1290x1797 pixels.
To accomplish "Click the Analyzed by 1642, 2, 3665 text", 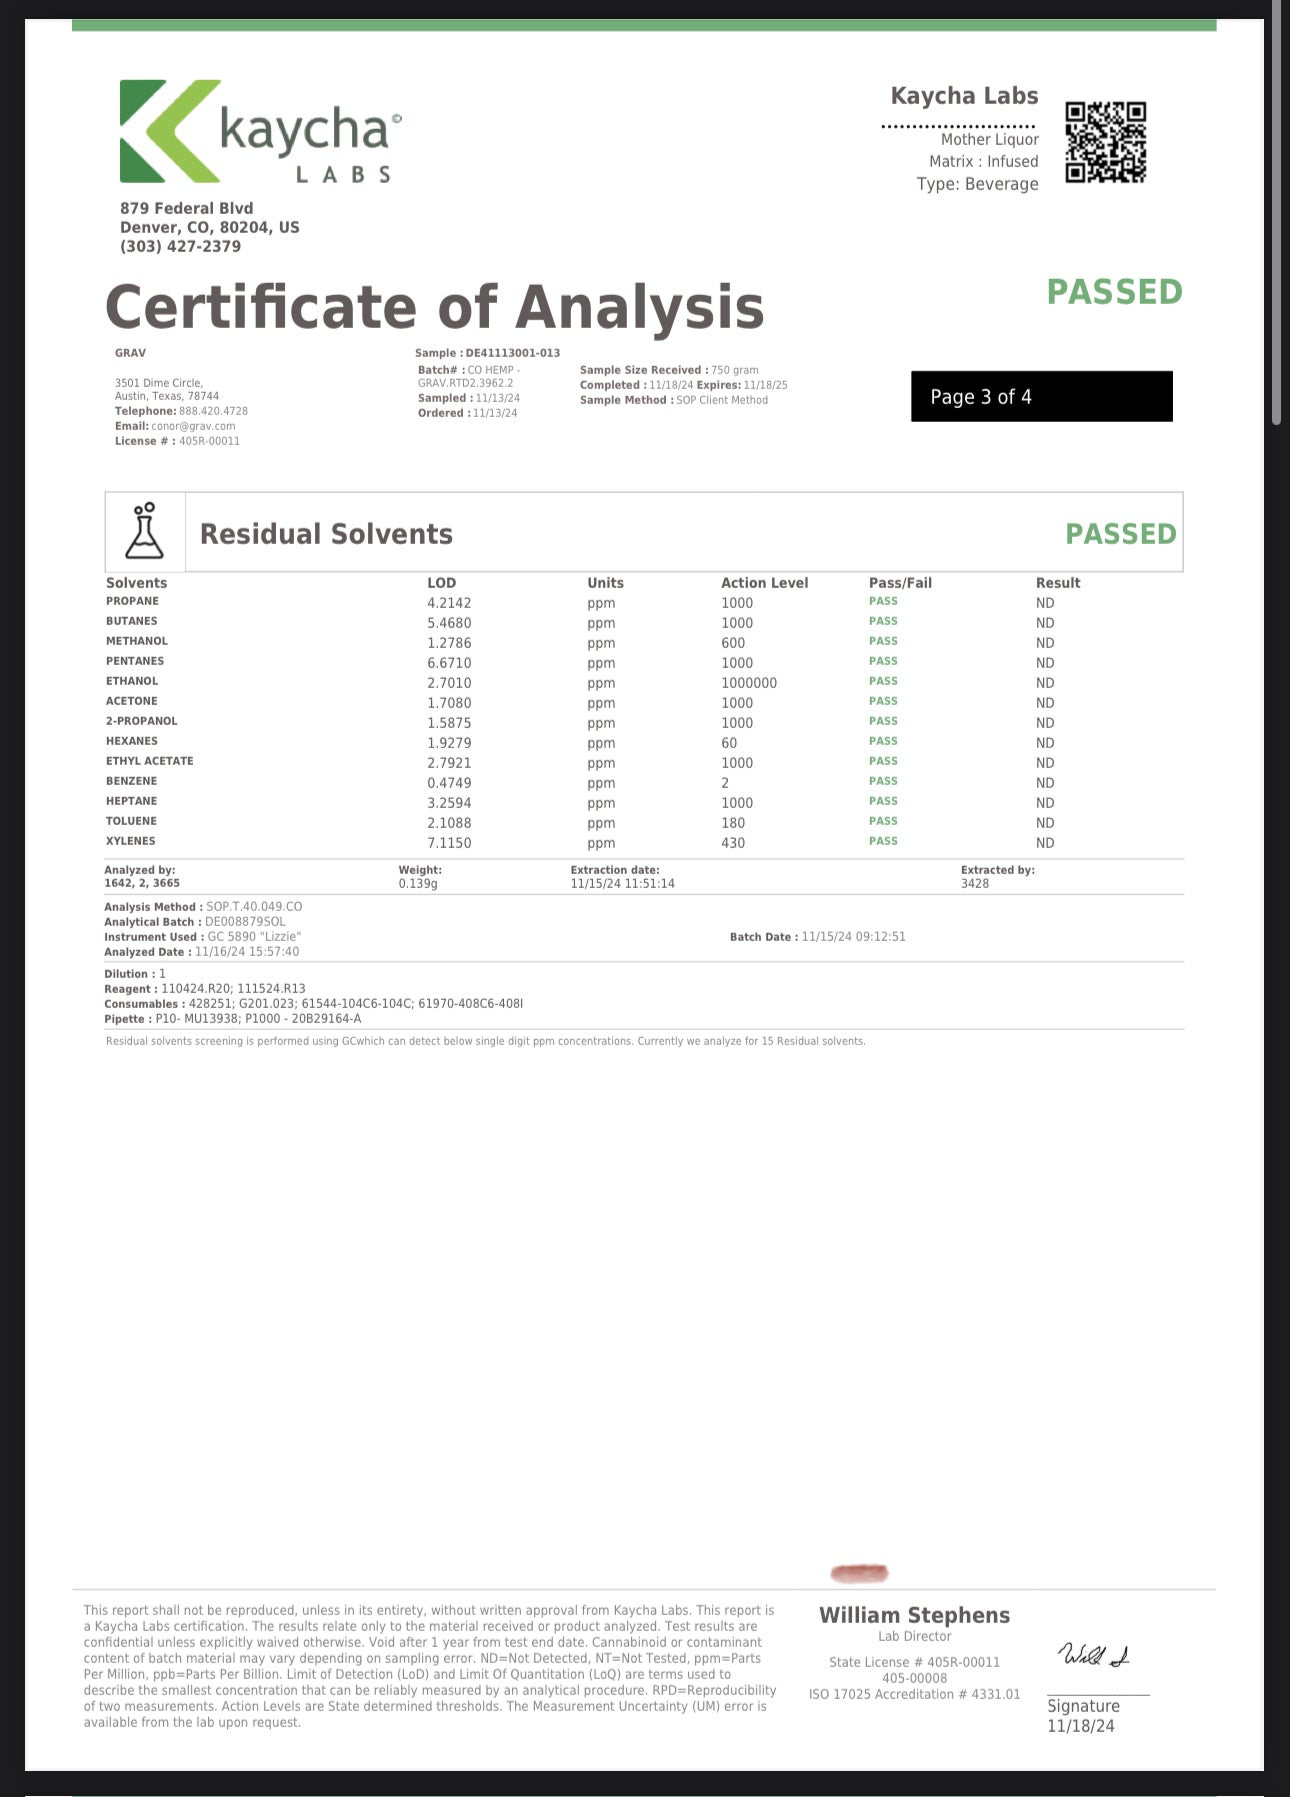I will (142, 877).
